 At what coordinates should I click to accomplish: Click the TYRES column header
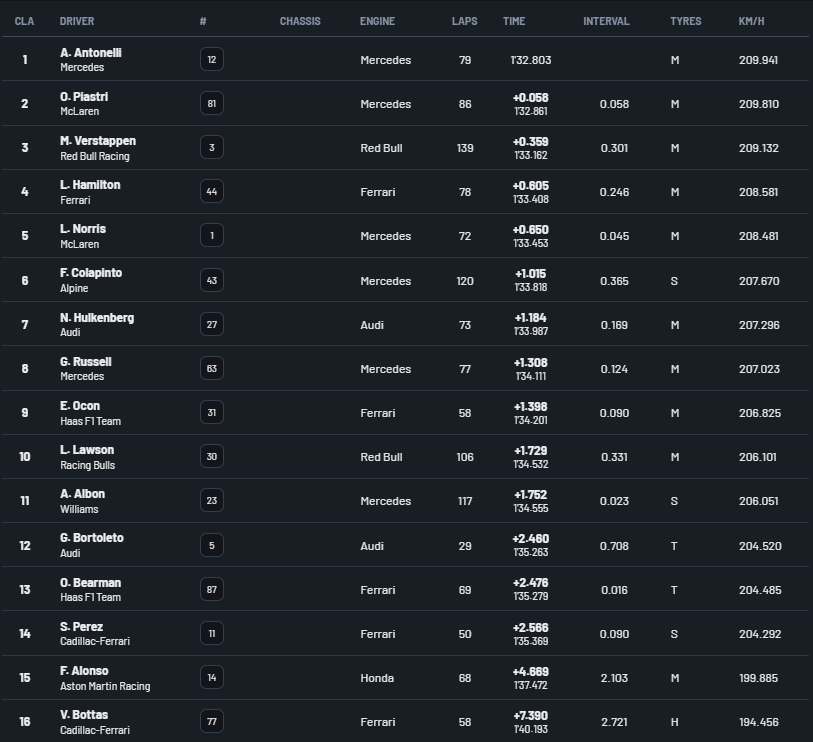(x=685, y=21)
